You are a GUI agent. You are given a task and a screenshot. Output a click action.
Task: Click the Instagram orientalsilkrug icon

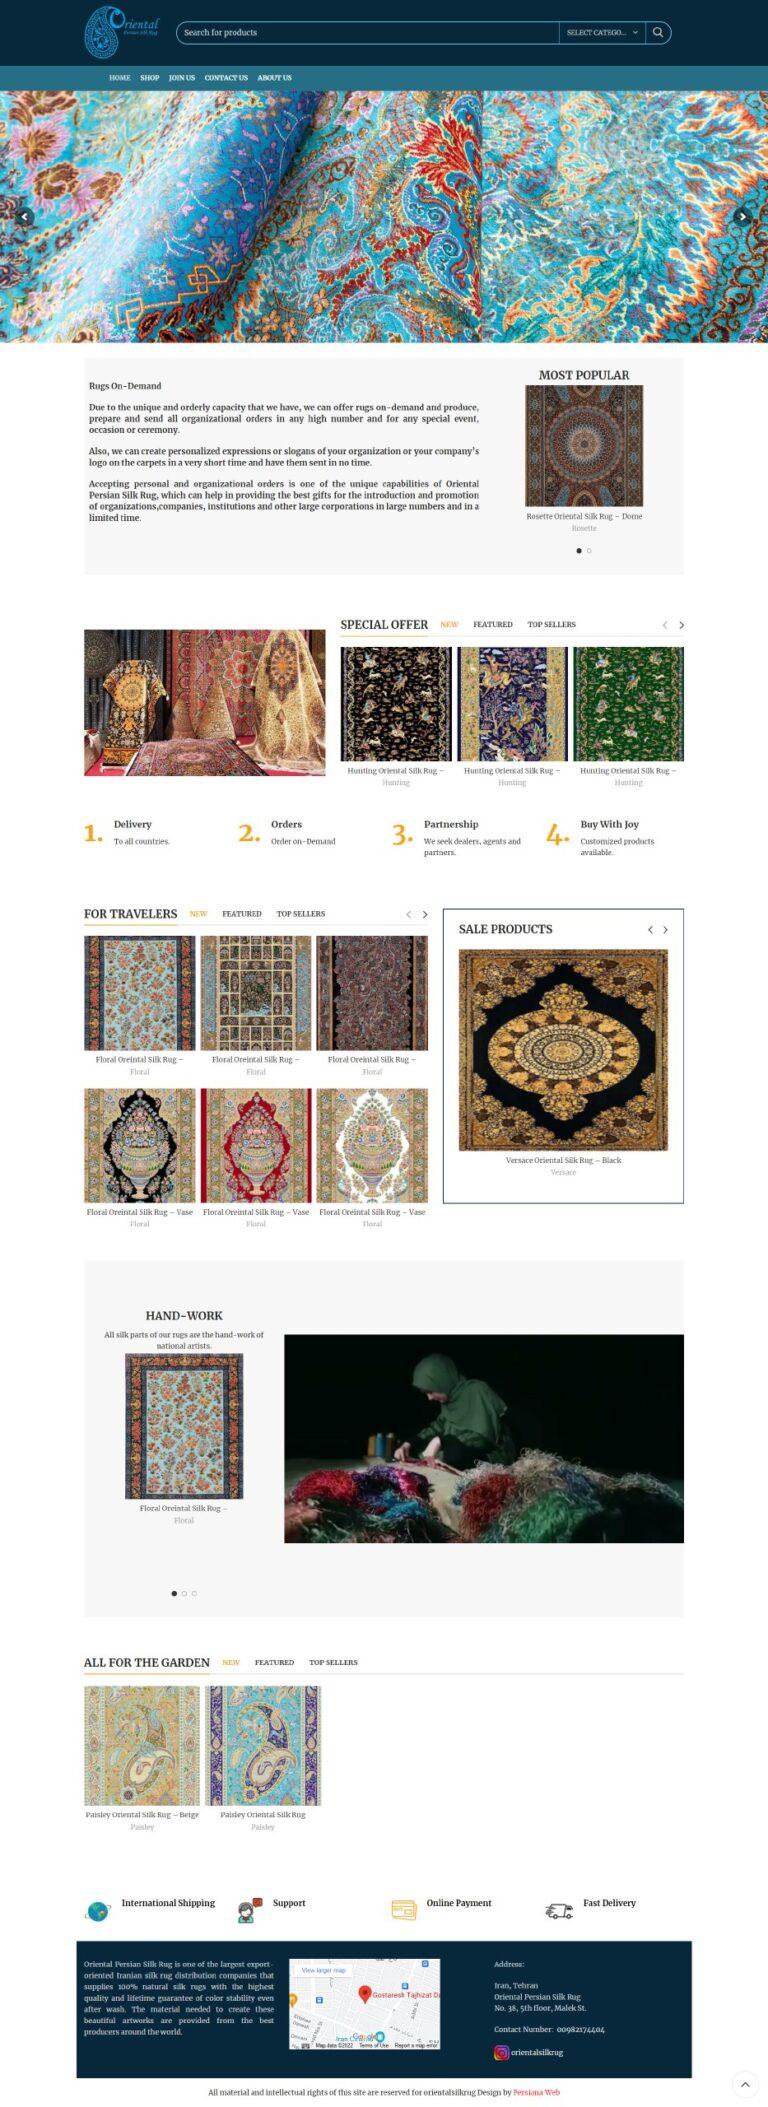click(x=501, y=2052)
